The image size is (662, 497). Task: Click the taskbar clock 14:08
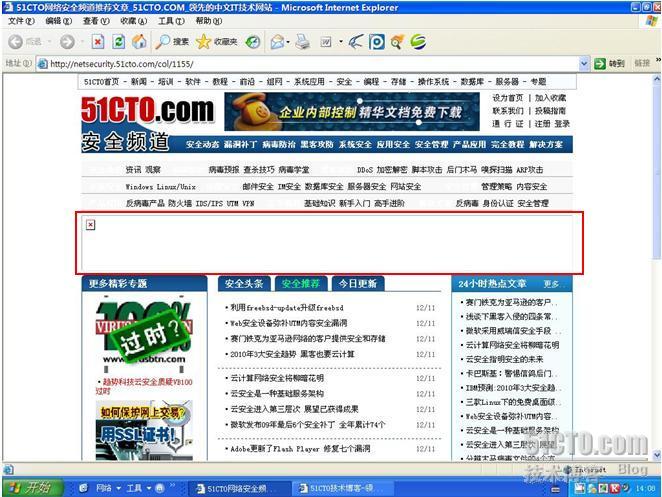click(646, 489)
